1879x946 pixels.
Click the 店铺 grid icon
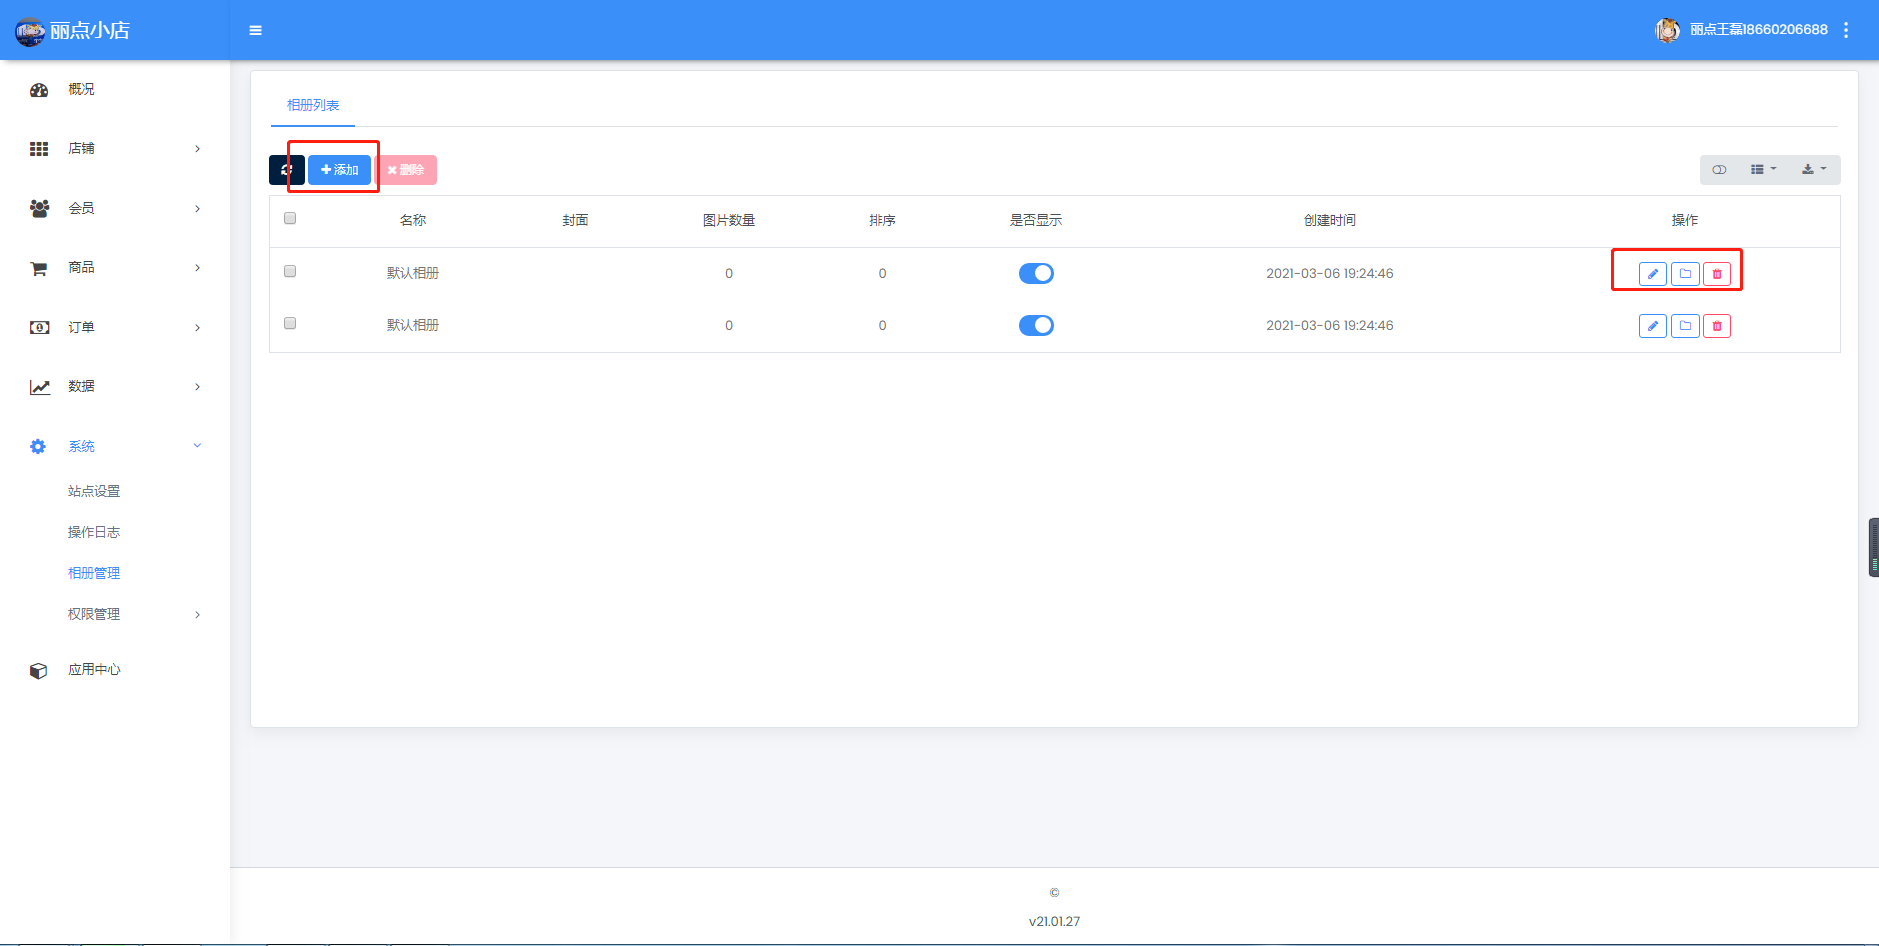click(39, 149)
